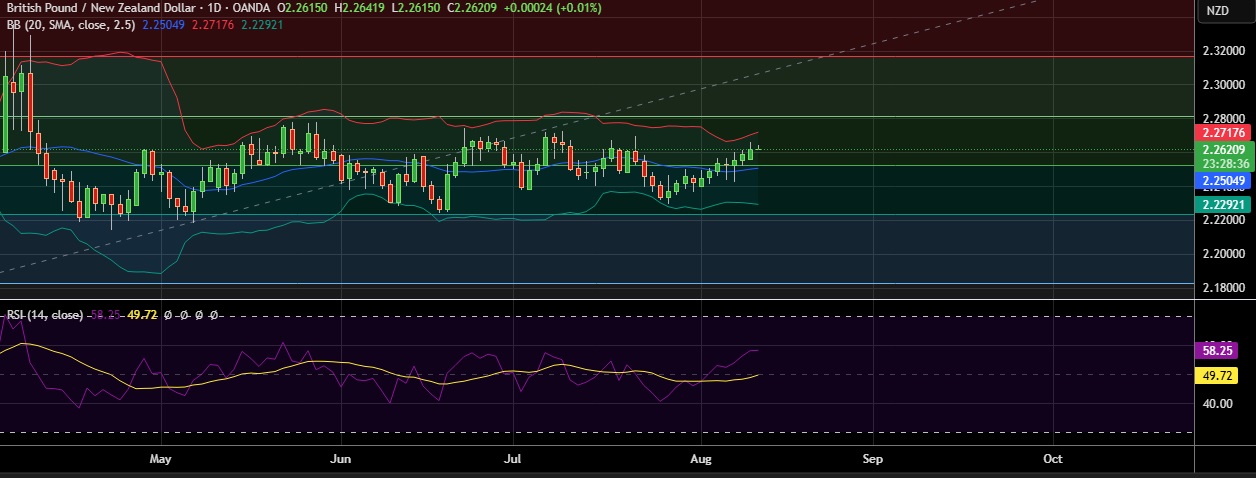This screenshot has width=1256, height=478.
Task: Click the purple 58.25 value in RSI legend
Action: (104, 315)
